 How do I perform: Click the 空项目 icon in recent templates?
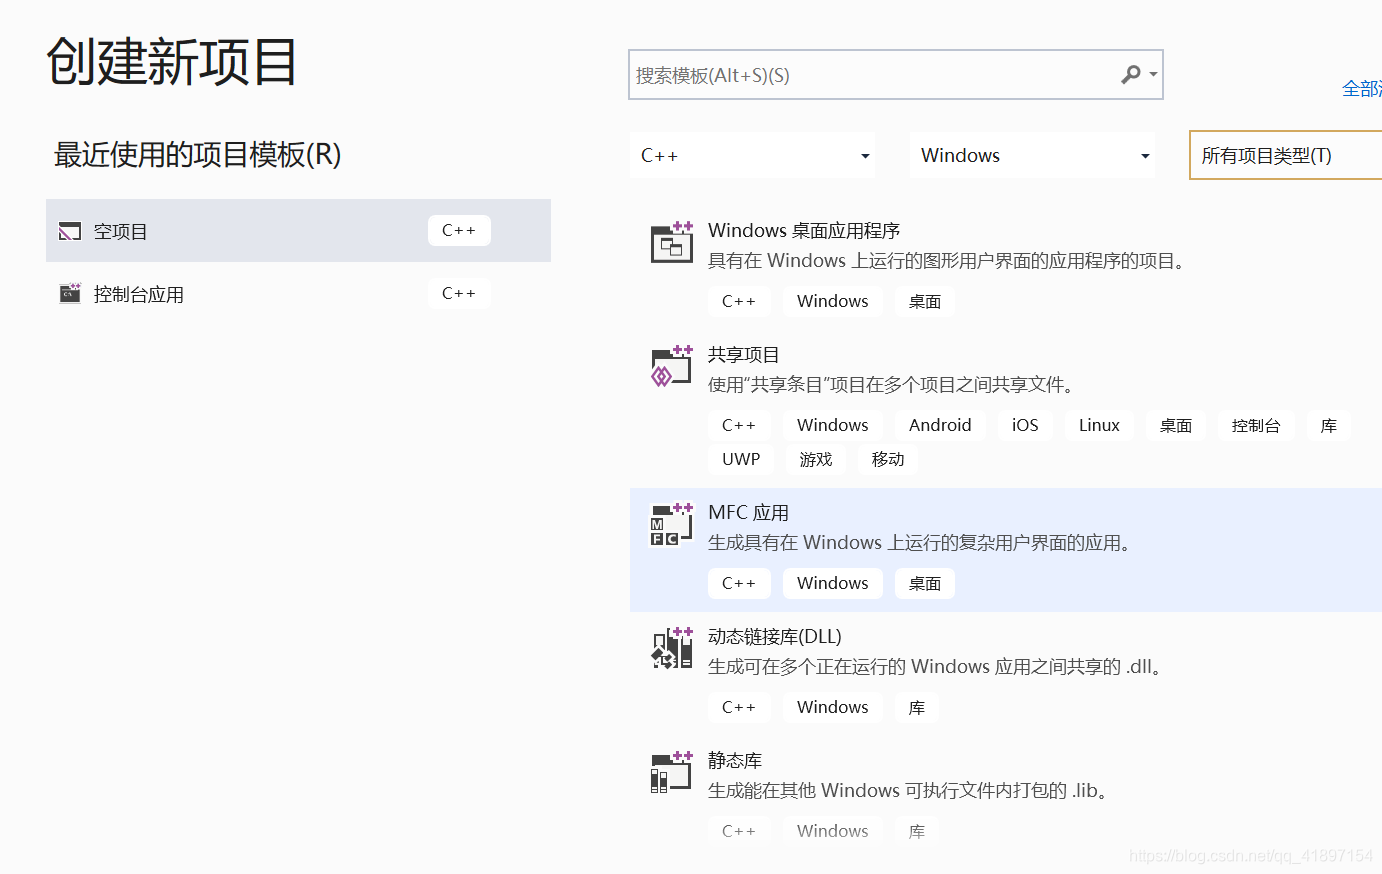pyautogui.click(x=69, y=230)
